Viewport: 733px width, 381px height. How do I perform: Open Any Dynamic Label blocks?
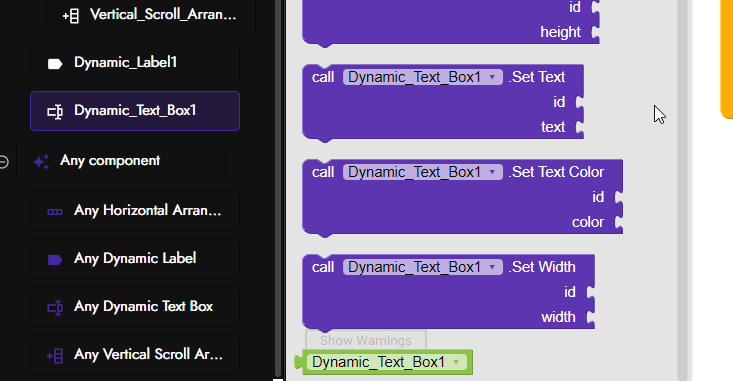coord(135,259)
